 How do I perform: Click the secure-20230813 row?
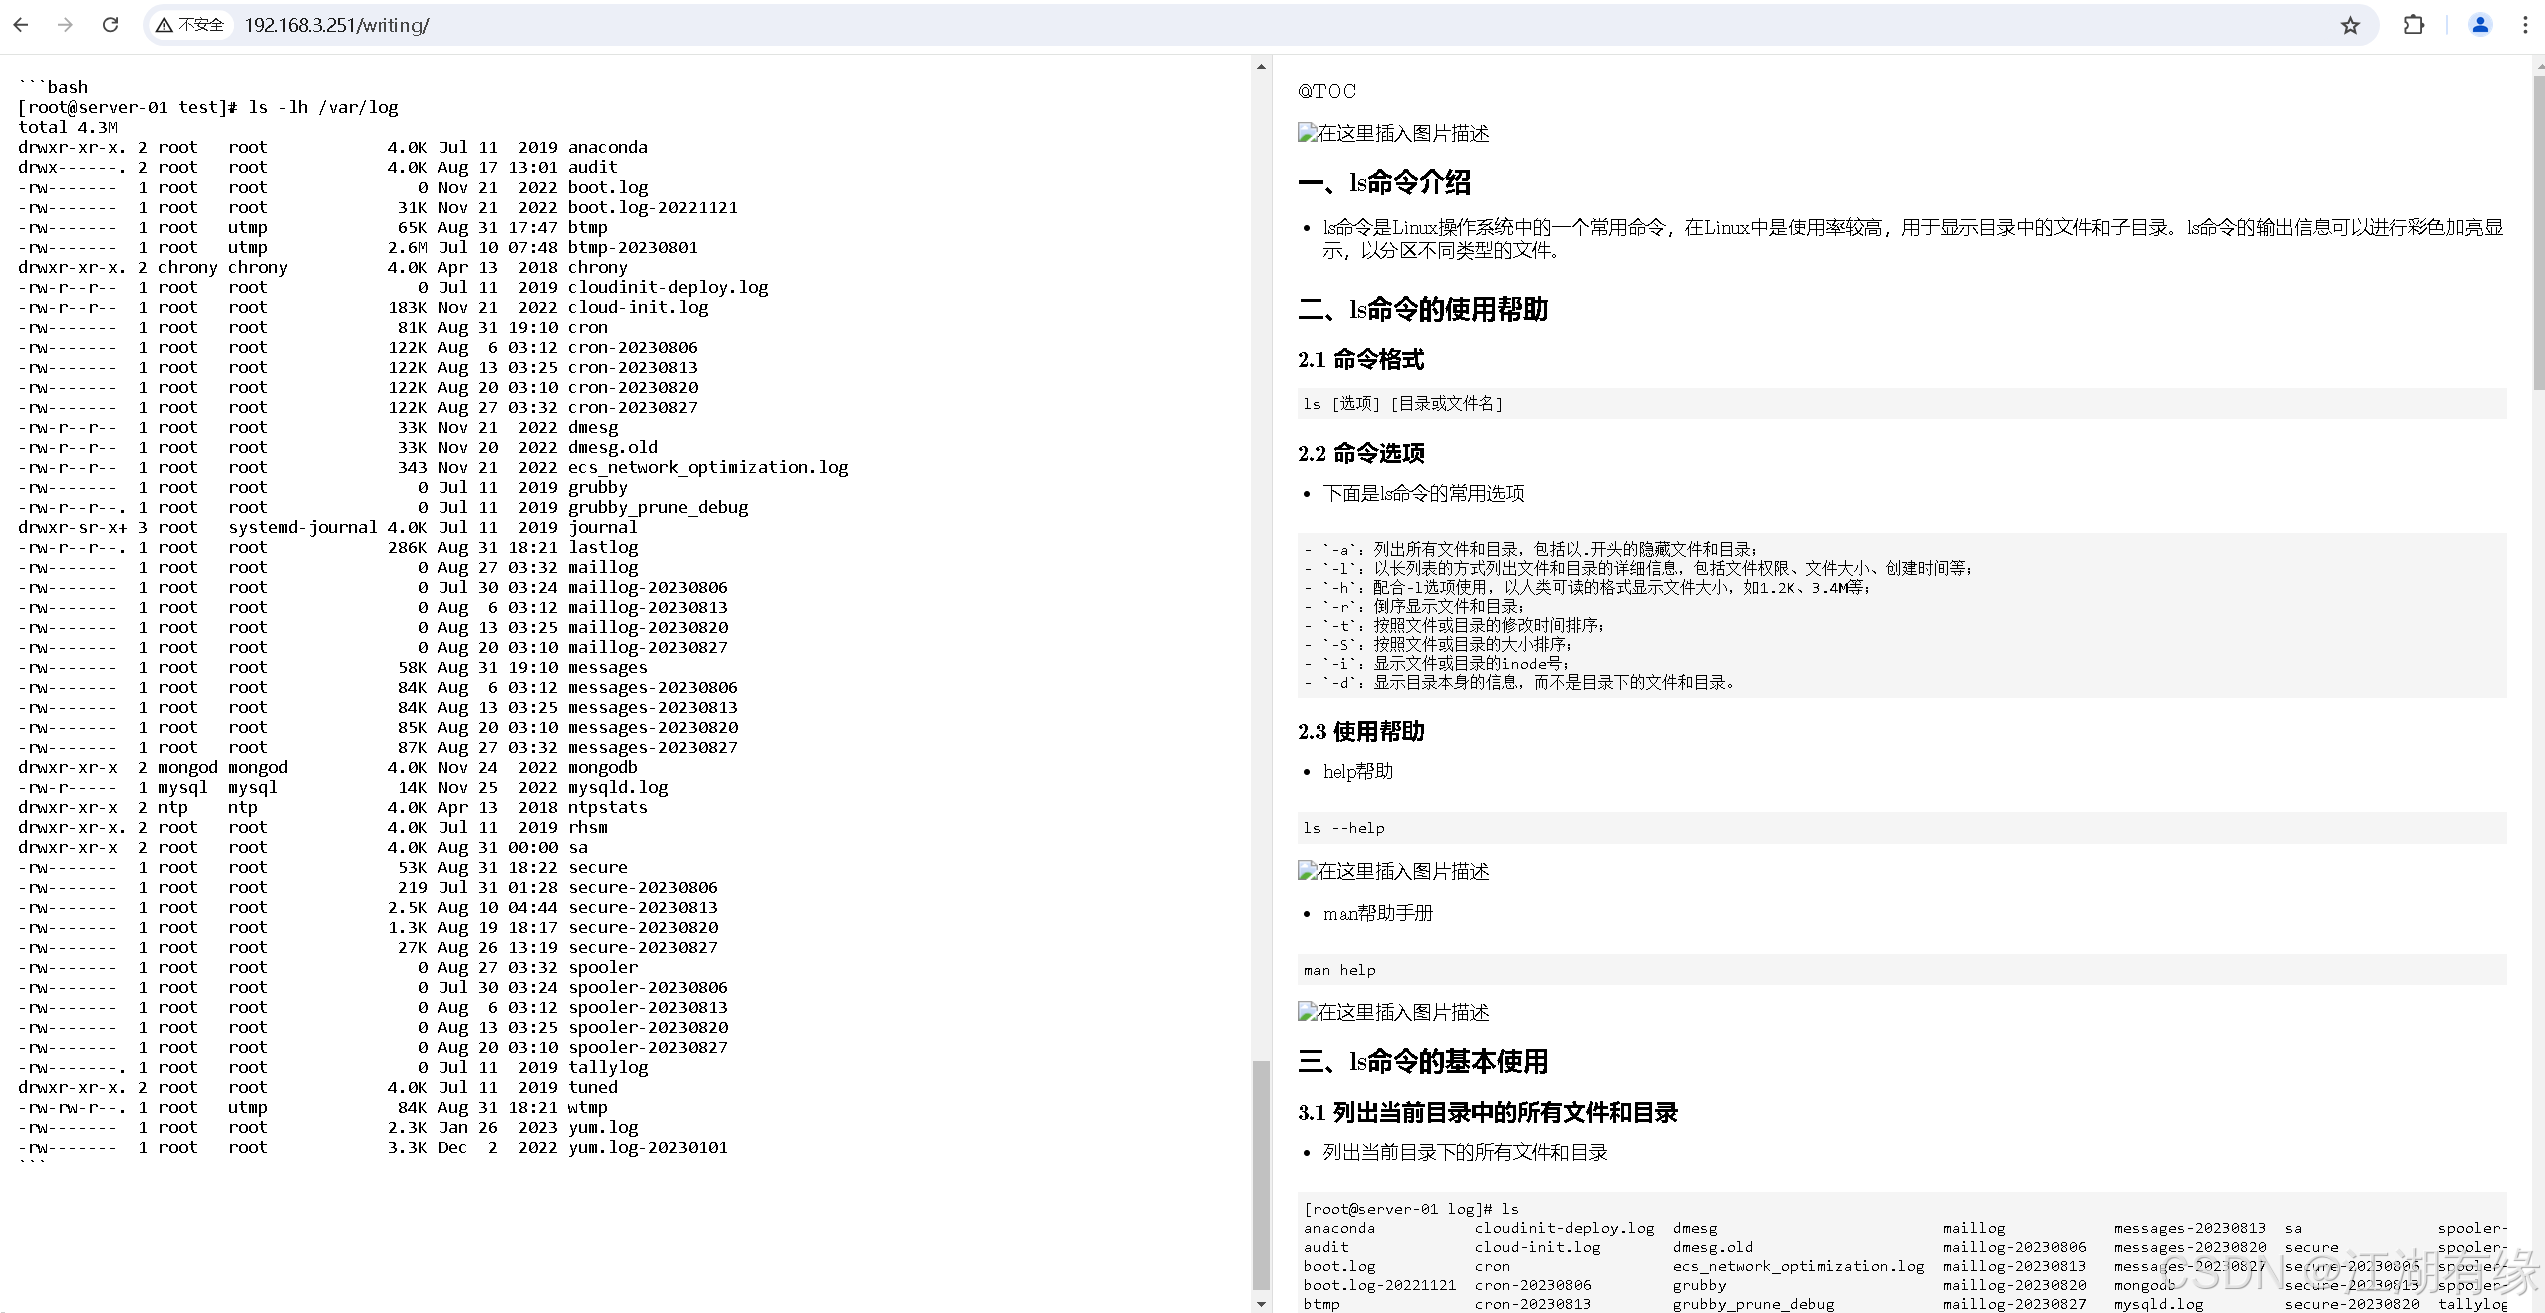pos(368,907)
